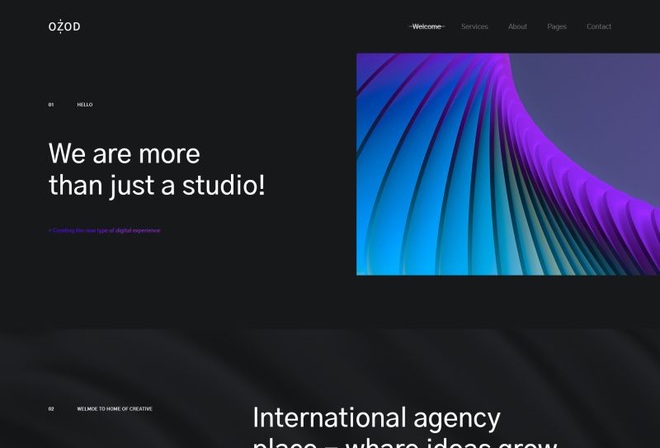Screen dimensions: 660x448
Task: Click the blue-purple abstract hero image
Action: pos(508,164)
